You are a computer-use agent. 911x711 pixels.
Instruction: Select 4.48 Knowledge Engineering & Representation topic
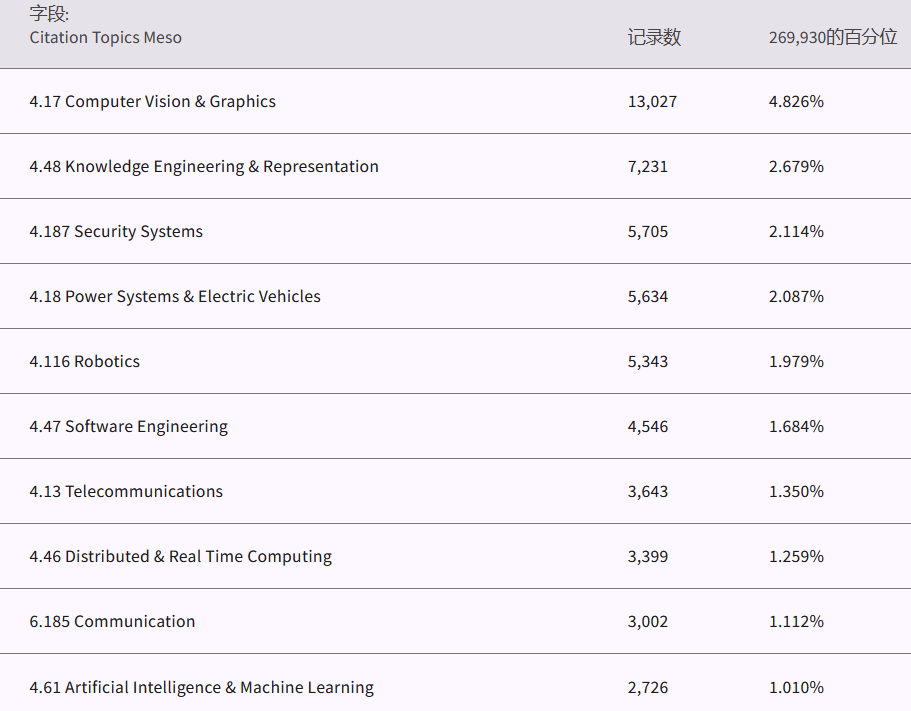(x=204, y=166)
